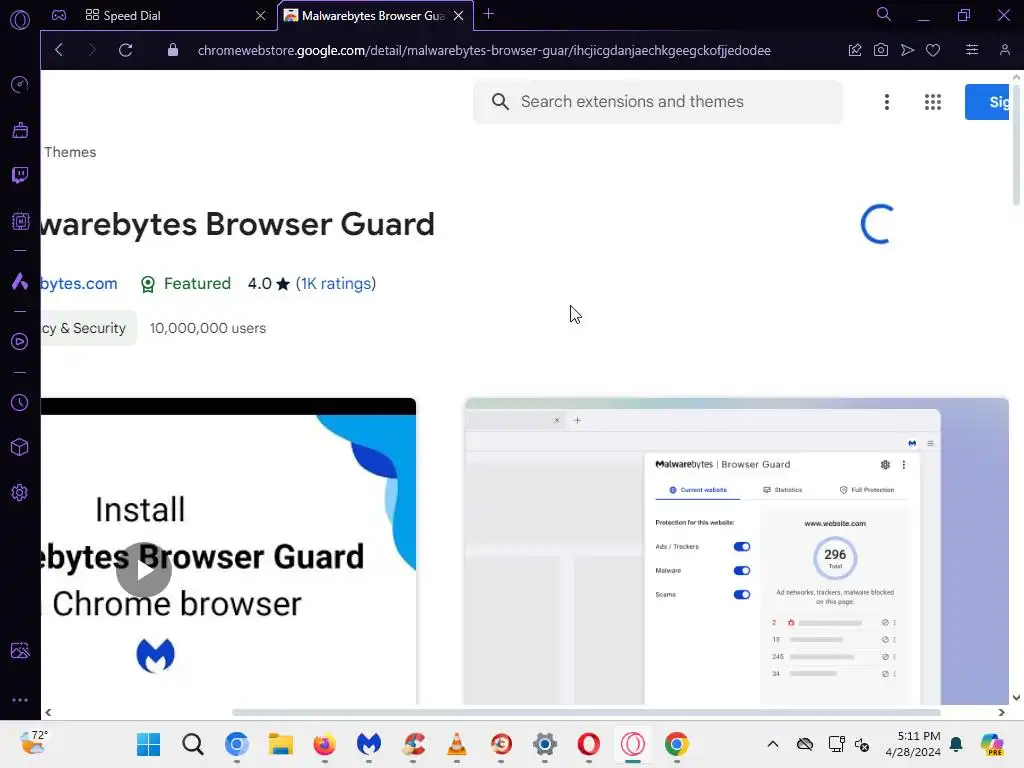
Task: Click the pencil/share icon in address bar
Action: pyautogui.click(x=855, y=50)
